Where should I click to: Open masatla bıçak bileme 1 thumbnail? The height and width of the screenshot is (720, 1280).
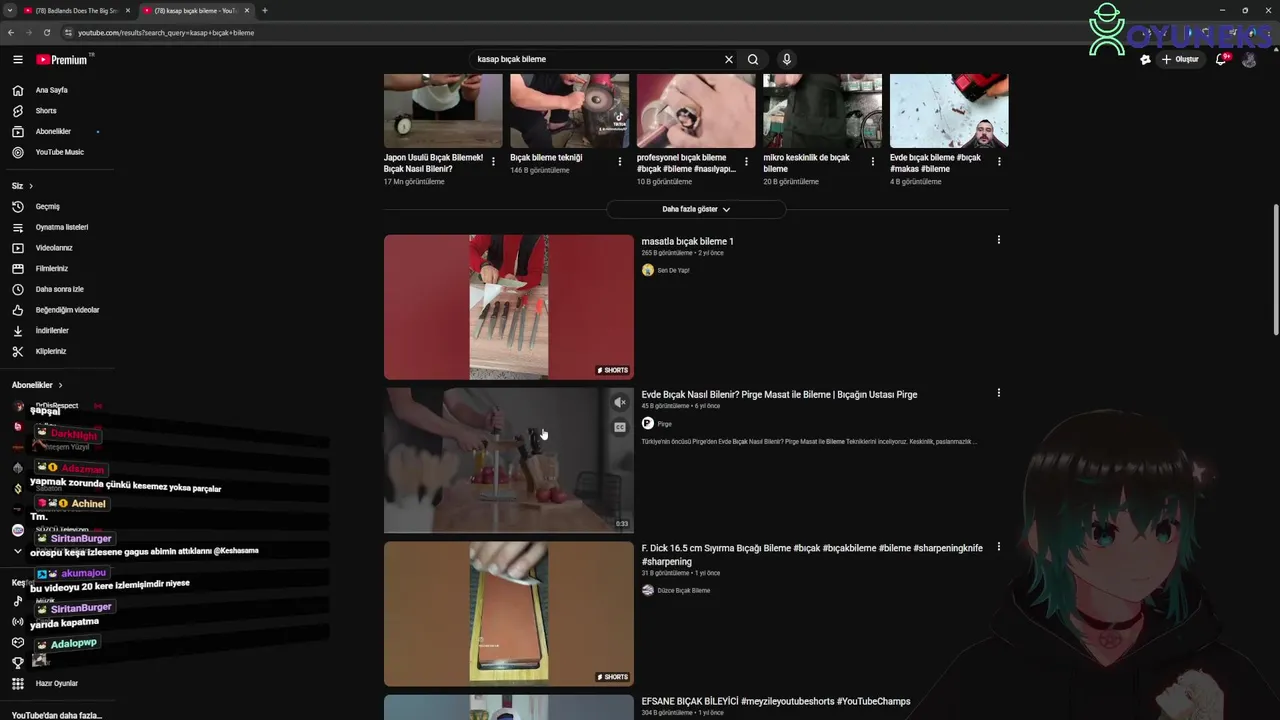509,307
